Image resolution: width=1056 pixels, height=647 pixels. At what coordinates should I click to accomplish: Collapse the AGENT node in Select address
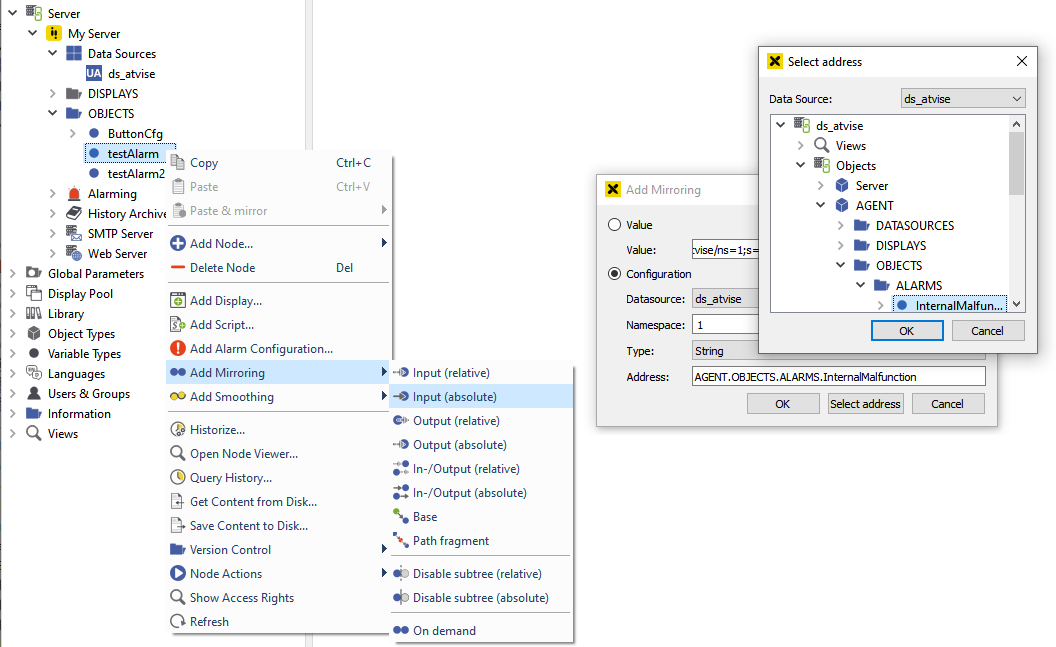click(820, 205)
